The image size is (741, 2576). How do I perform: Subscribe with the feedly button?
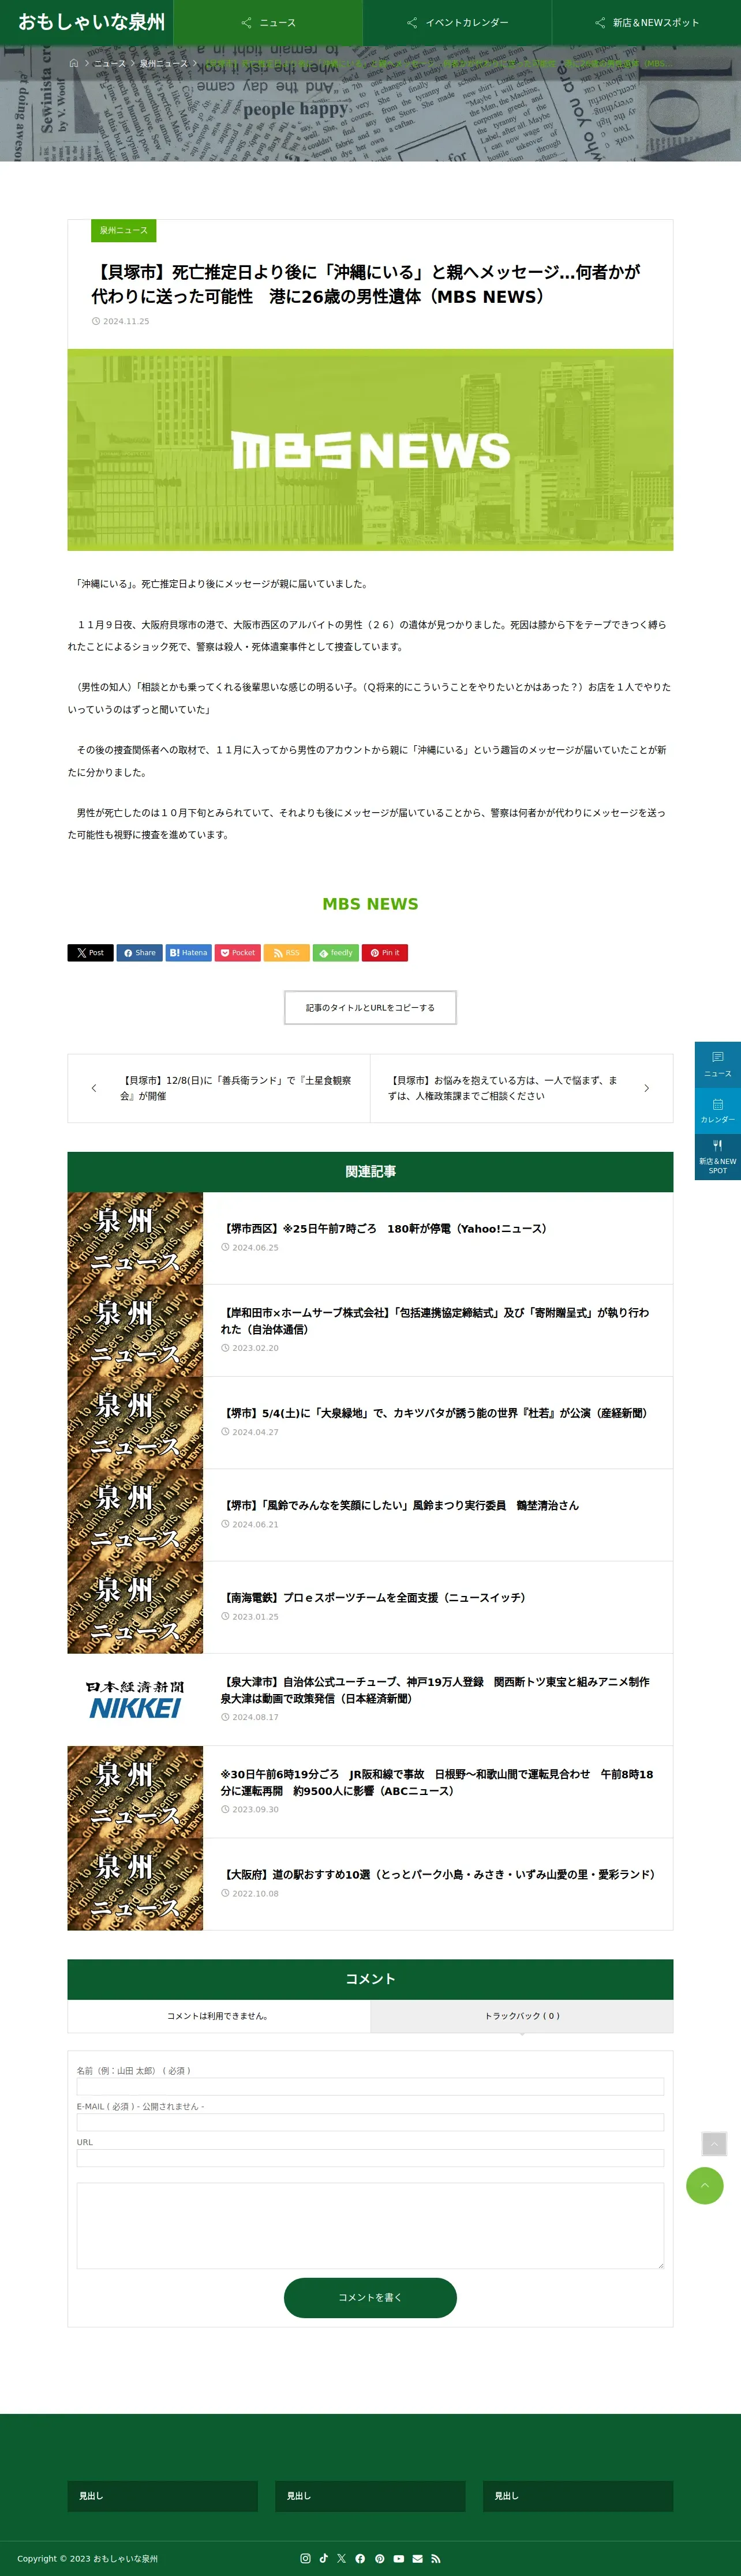[335, 953]
